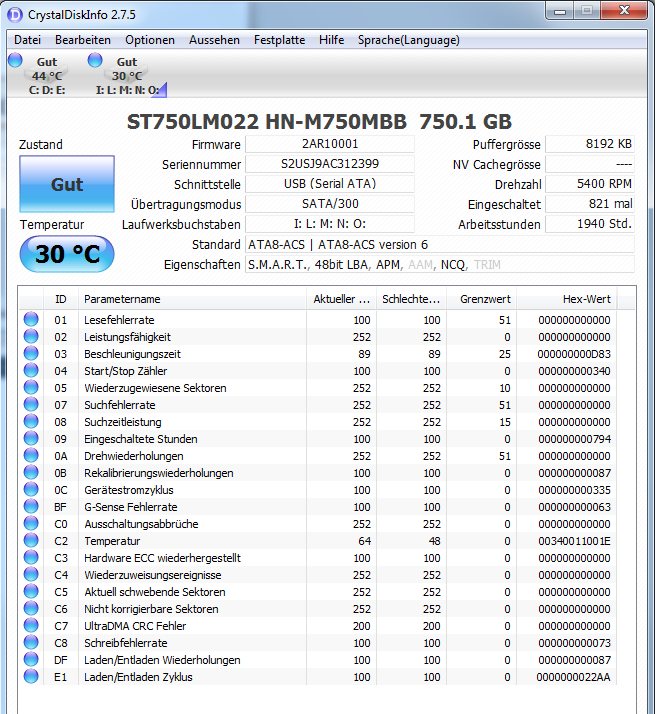
Task: Click hex value 0000000022AA
Action: [574, 677]
